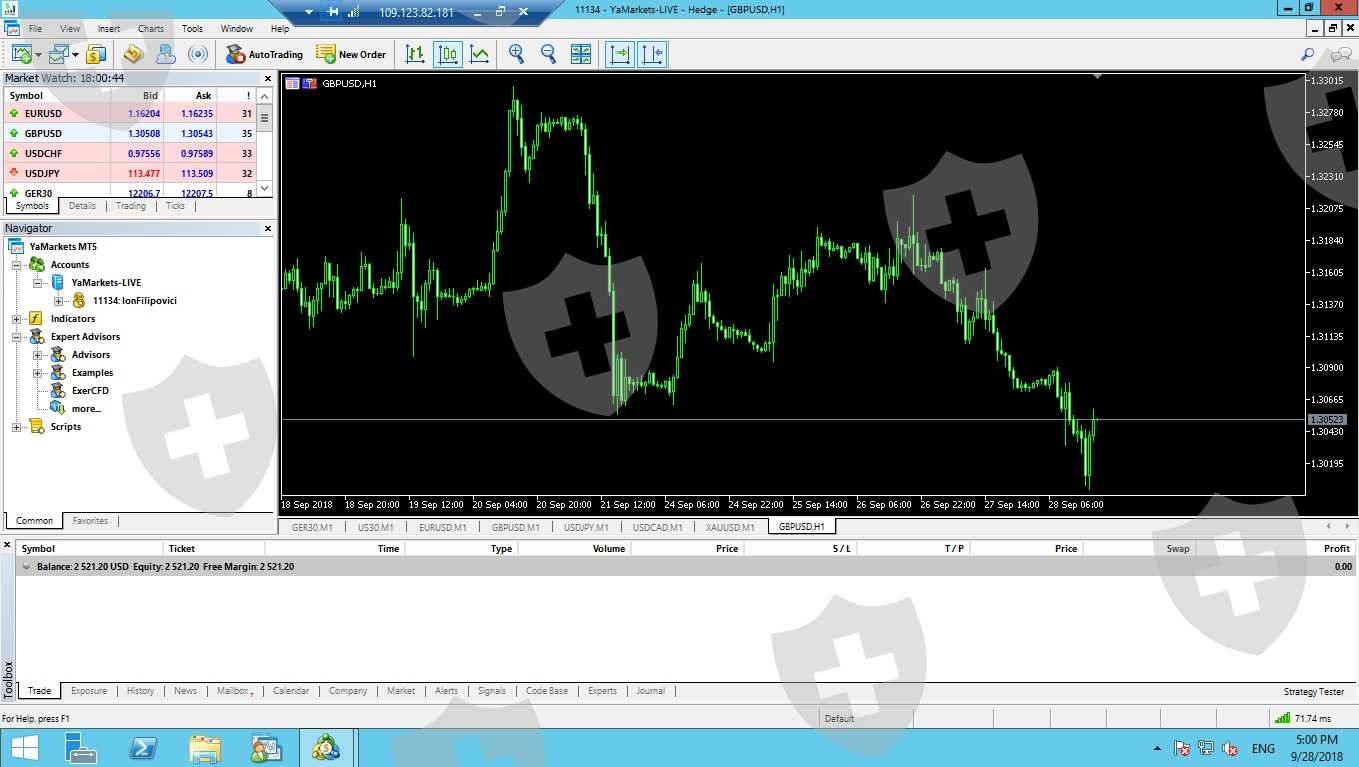Switch to the Details tab in Market Watch
This screenshot has height=767, width=1359.
click(82, 206)
